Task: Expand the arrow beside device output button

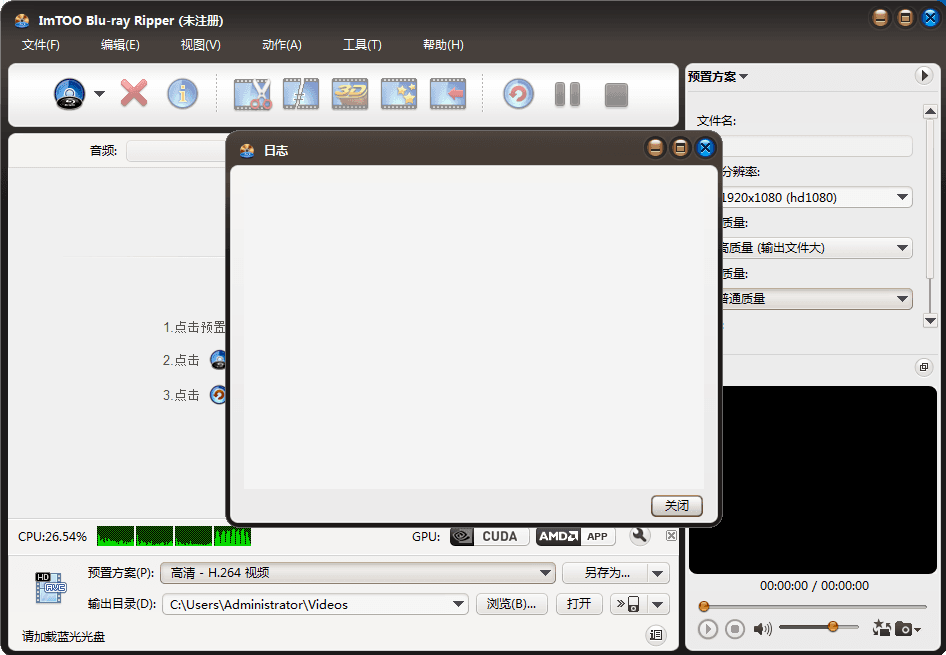Action: tap(658, 604)
